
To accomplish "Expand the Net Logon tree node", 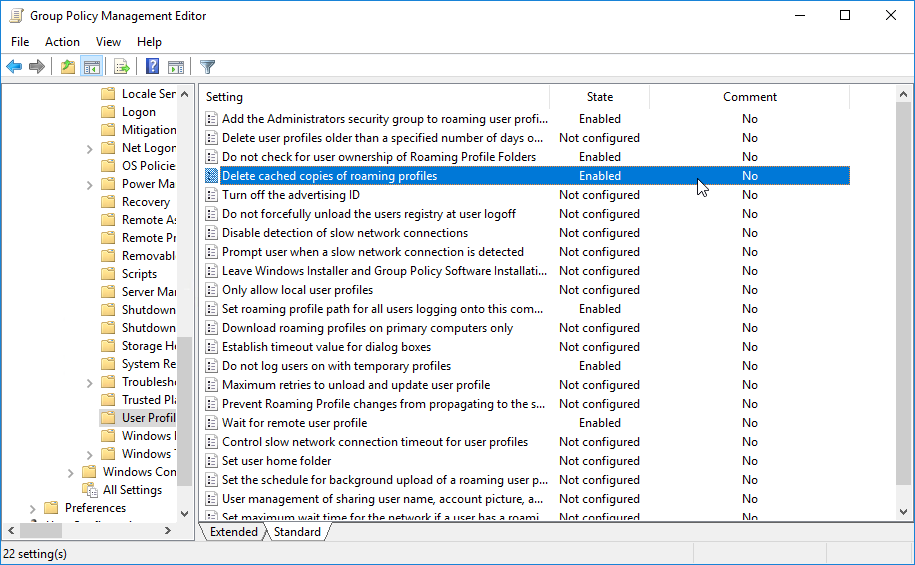I will click(90, 148).
